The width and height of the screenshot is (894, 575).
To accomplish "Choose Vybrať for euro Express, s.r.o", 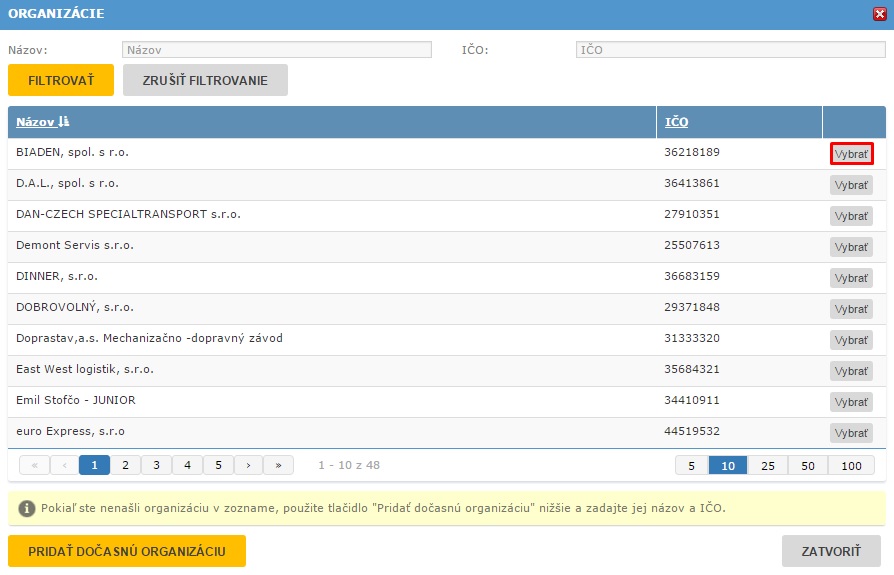I will point(851,433).
